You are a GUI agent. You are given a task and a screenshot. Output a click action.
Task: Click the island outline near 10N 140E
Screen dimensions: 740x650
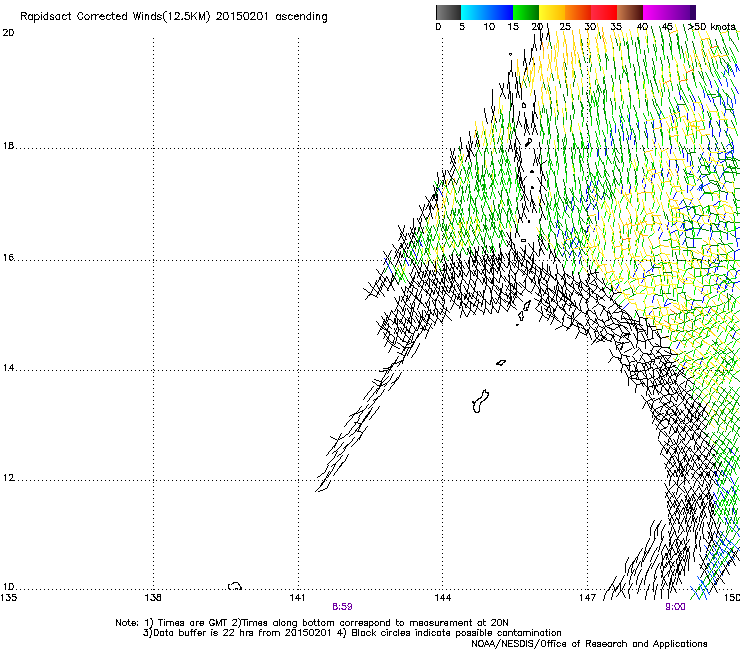click(x=235, y=586)
